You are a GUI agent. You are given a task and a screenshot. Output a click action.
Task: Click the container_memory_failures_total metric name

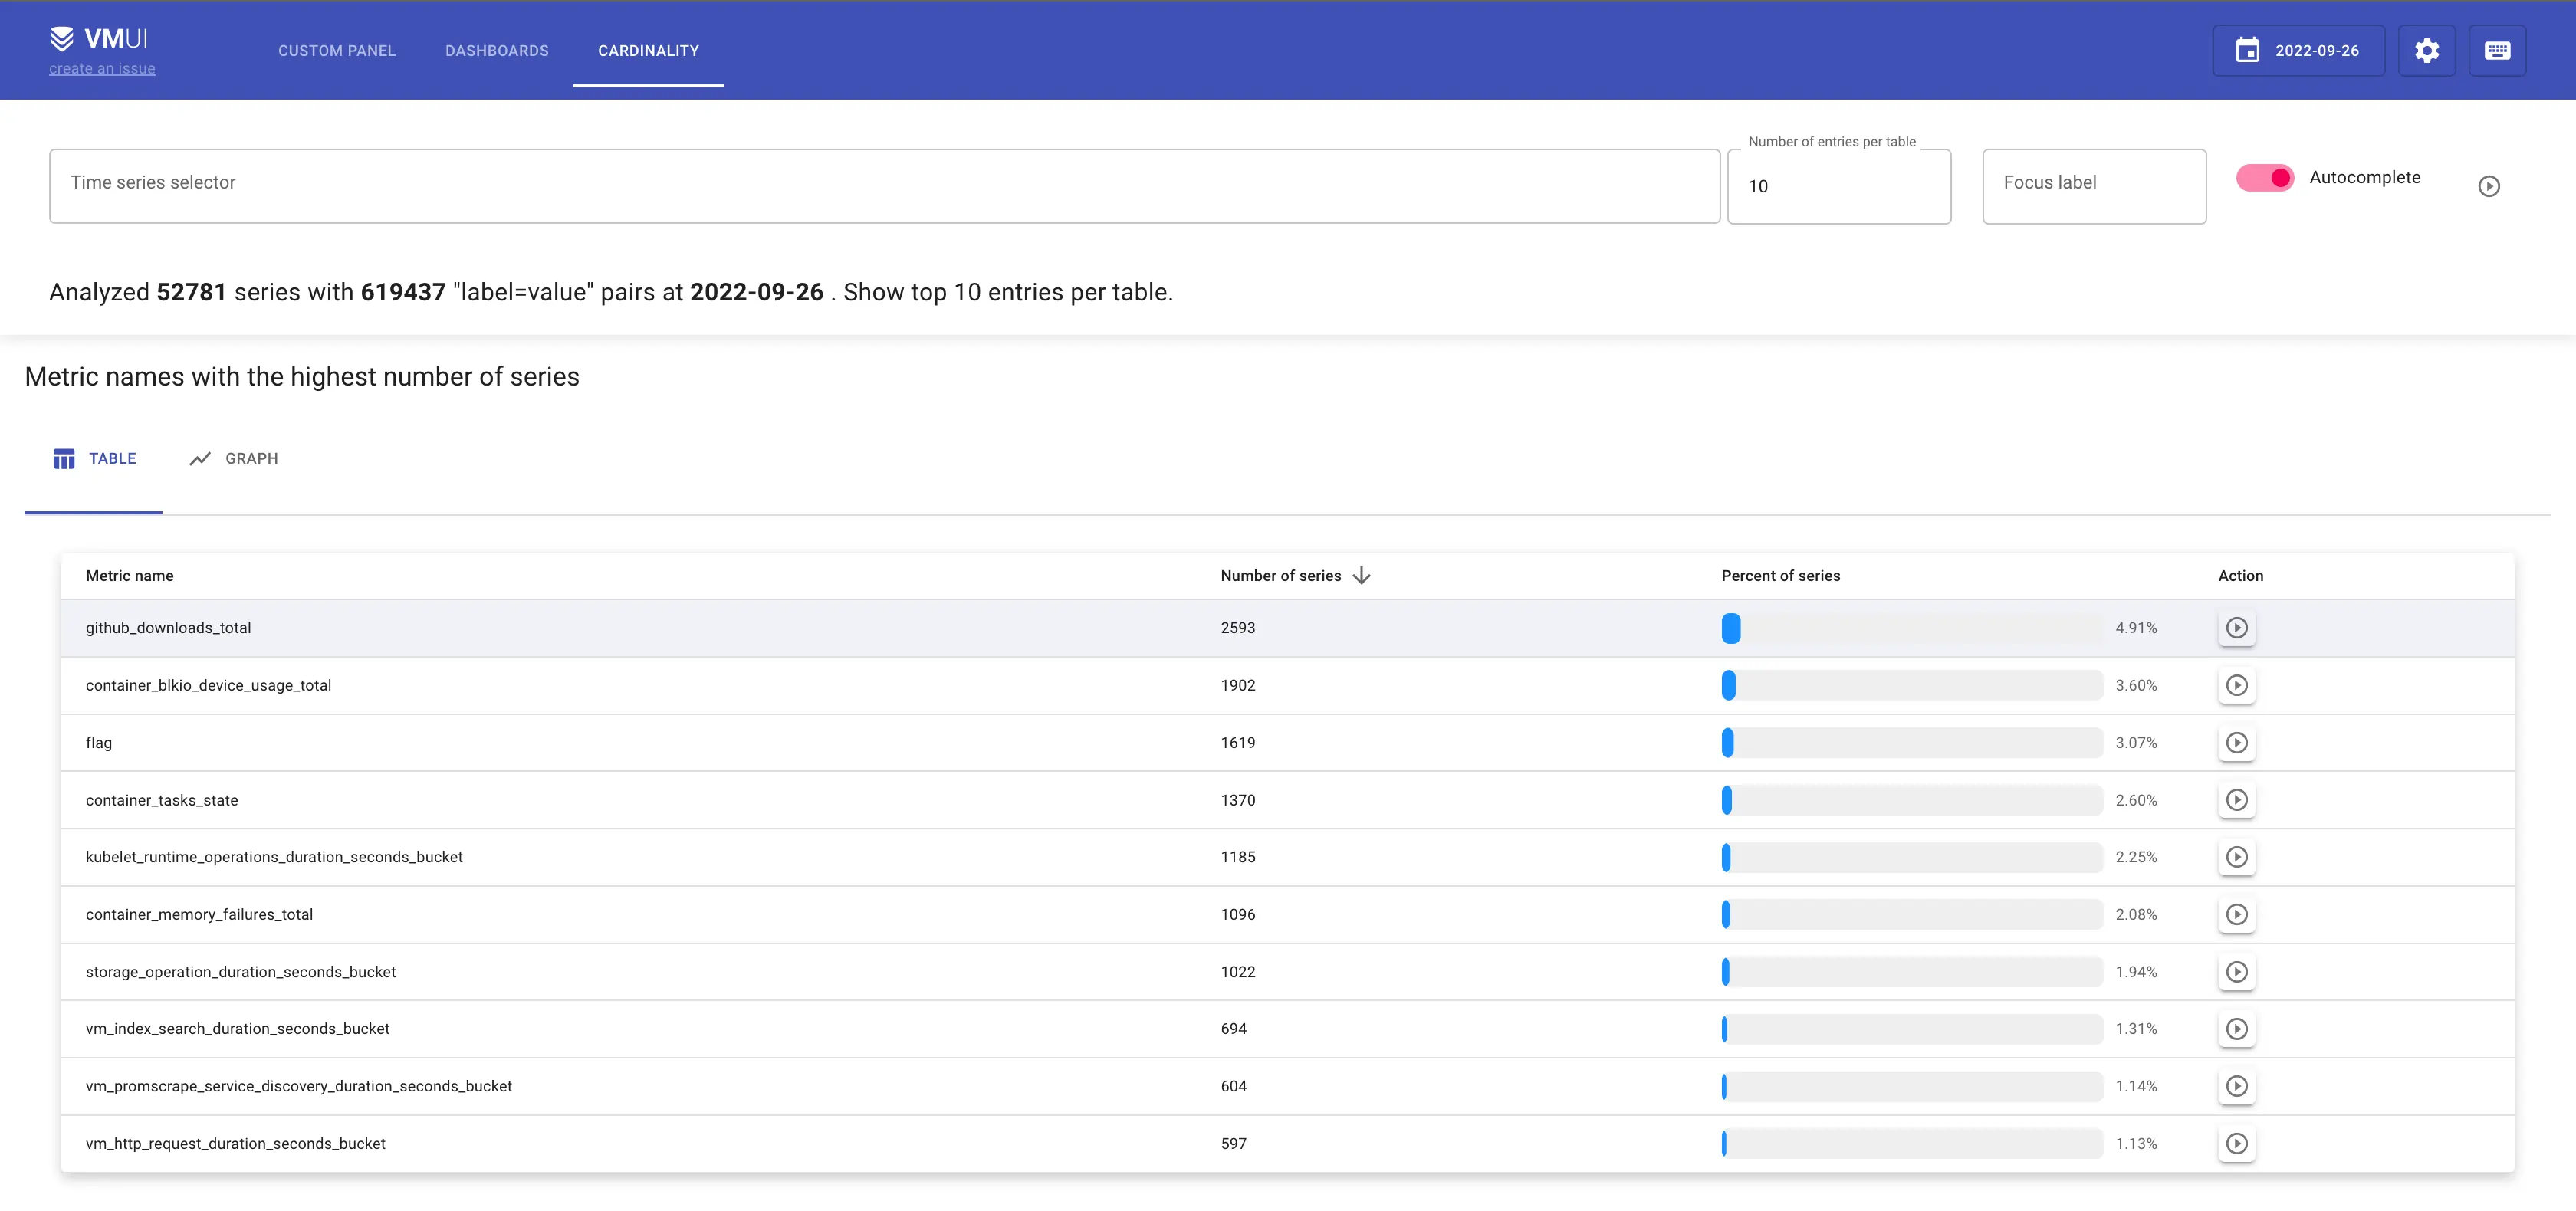click(199, 914)
